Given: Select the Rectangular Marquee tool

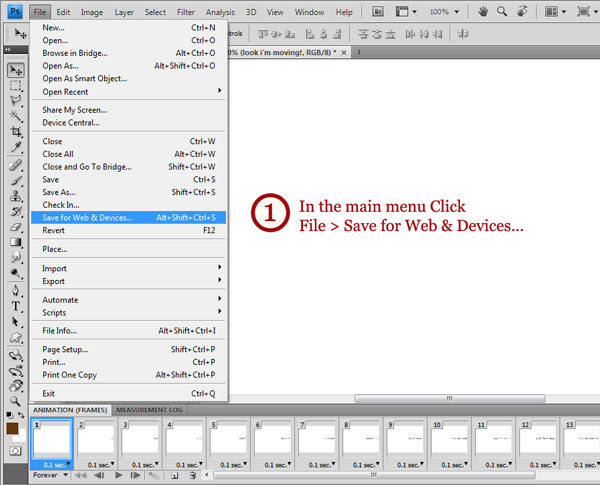Looking at the screenshot, I should pos(16,86).
